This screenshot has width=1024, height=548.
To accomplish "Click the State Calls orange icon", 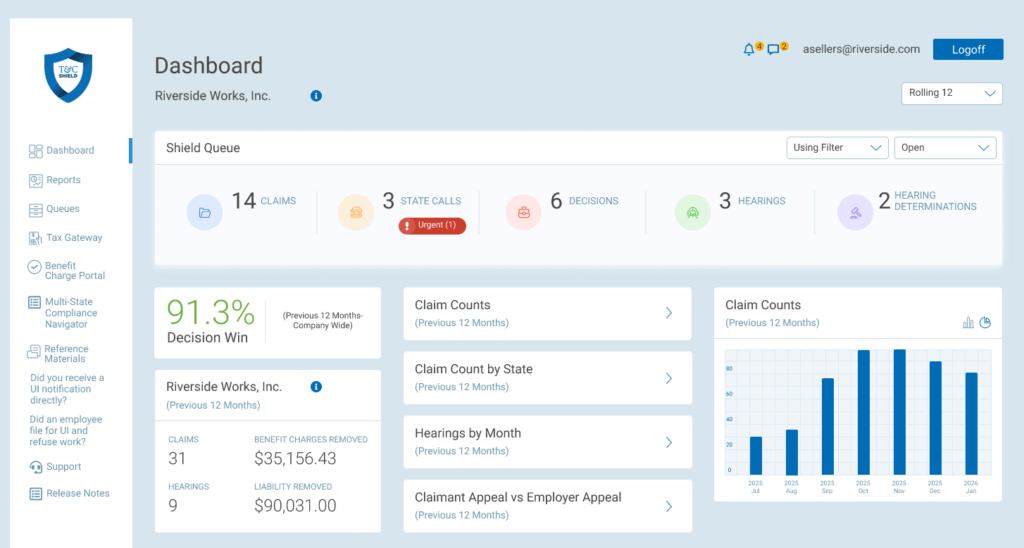I will tap(356, 212).
